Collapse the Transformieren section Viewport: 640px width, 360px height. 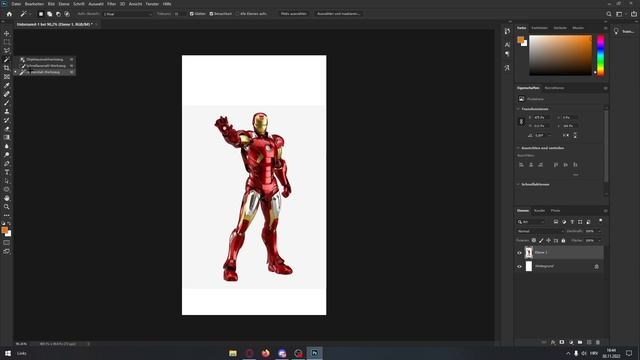pos(518,109)
